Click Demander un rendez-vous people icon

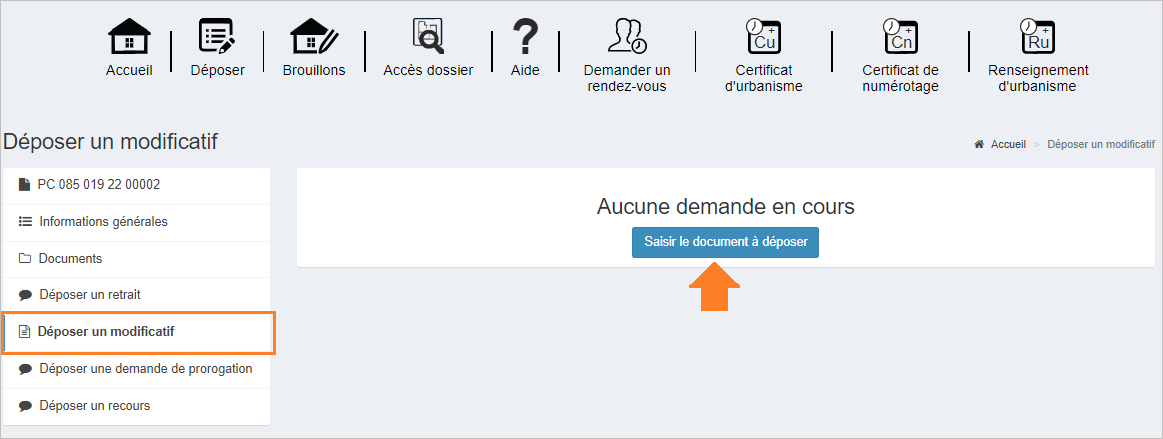(627, 36)
